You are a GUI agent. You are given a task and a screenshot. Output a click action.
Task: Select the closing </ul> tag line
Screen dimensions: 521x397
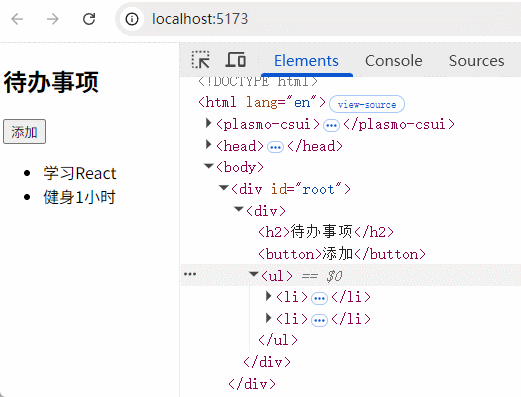pyautogui.click(x=278, y=340)
